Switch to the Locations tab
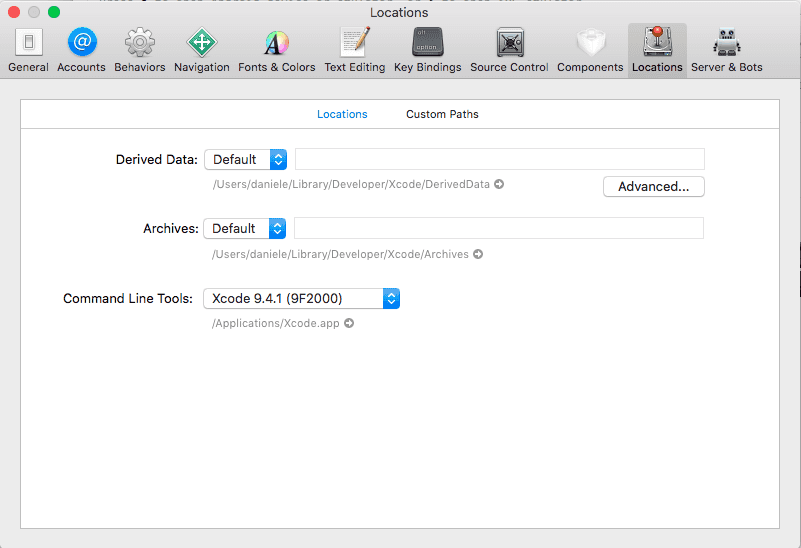This screenshot has height=548, width=801. tap(342, 114)
